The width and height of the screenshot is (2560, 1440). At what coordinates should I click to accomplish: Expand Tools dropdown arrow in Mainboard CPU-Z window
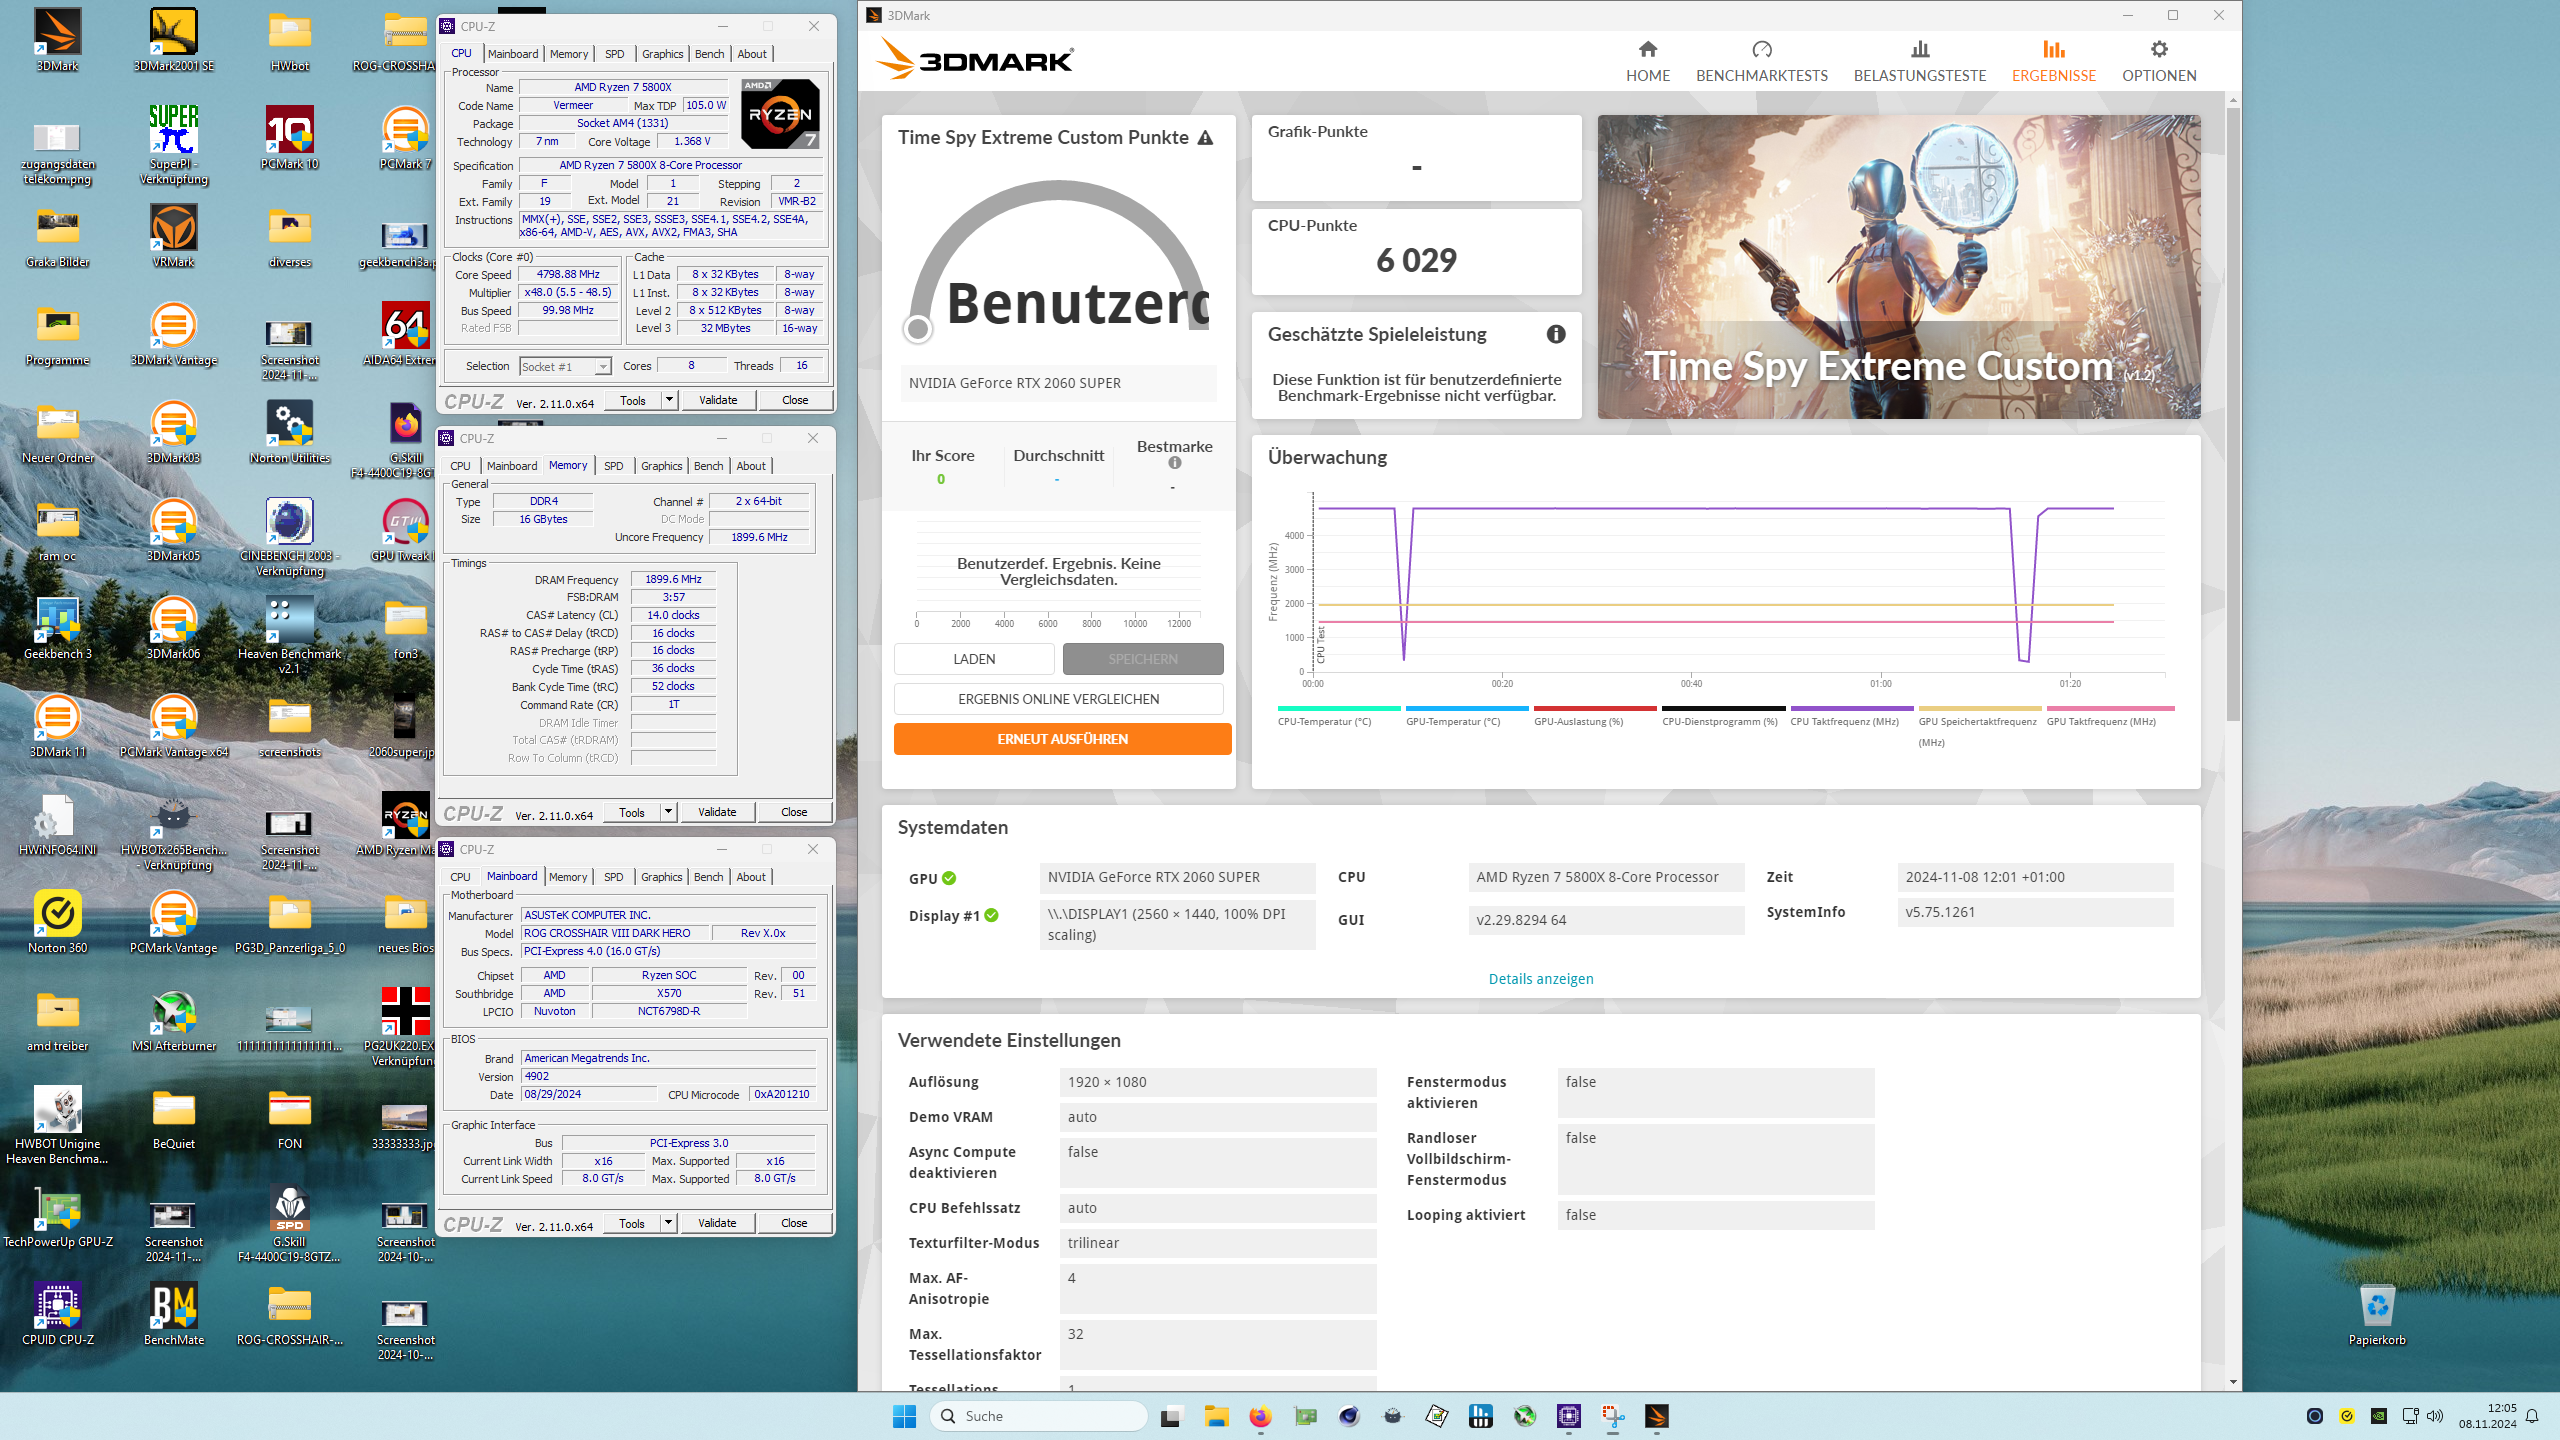coord(668,1223)
